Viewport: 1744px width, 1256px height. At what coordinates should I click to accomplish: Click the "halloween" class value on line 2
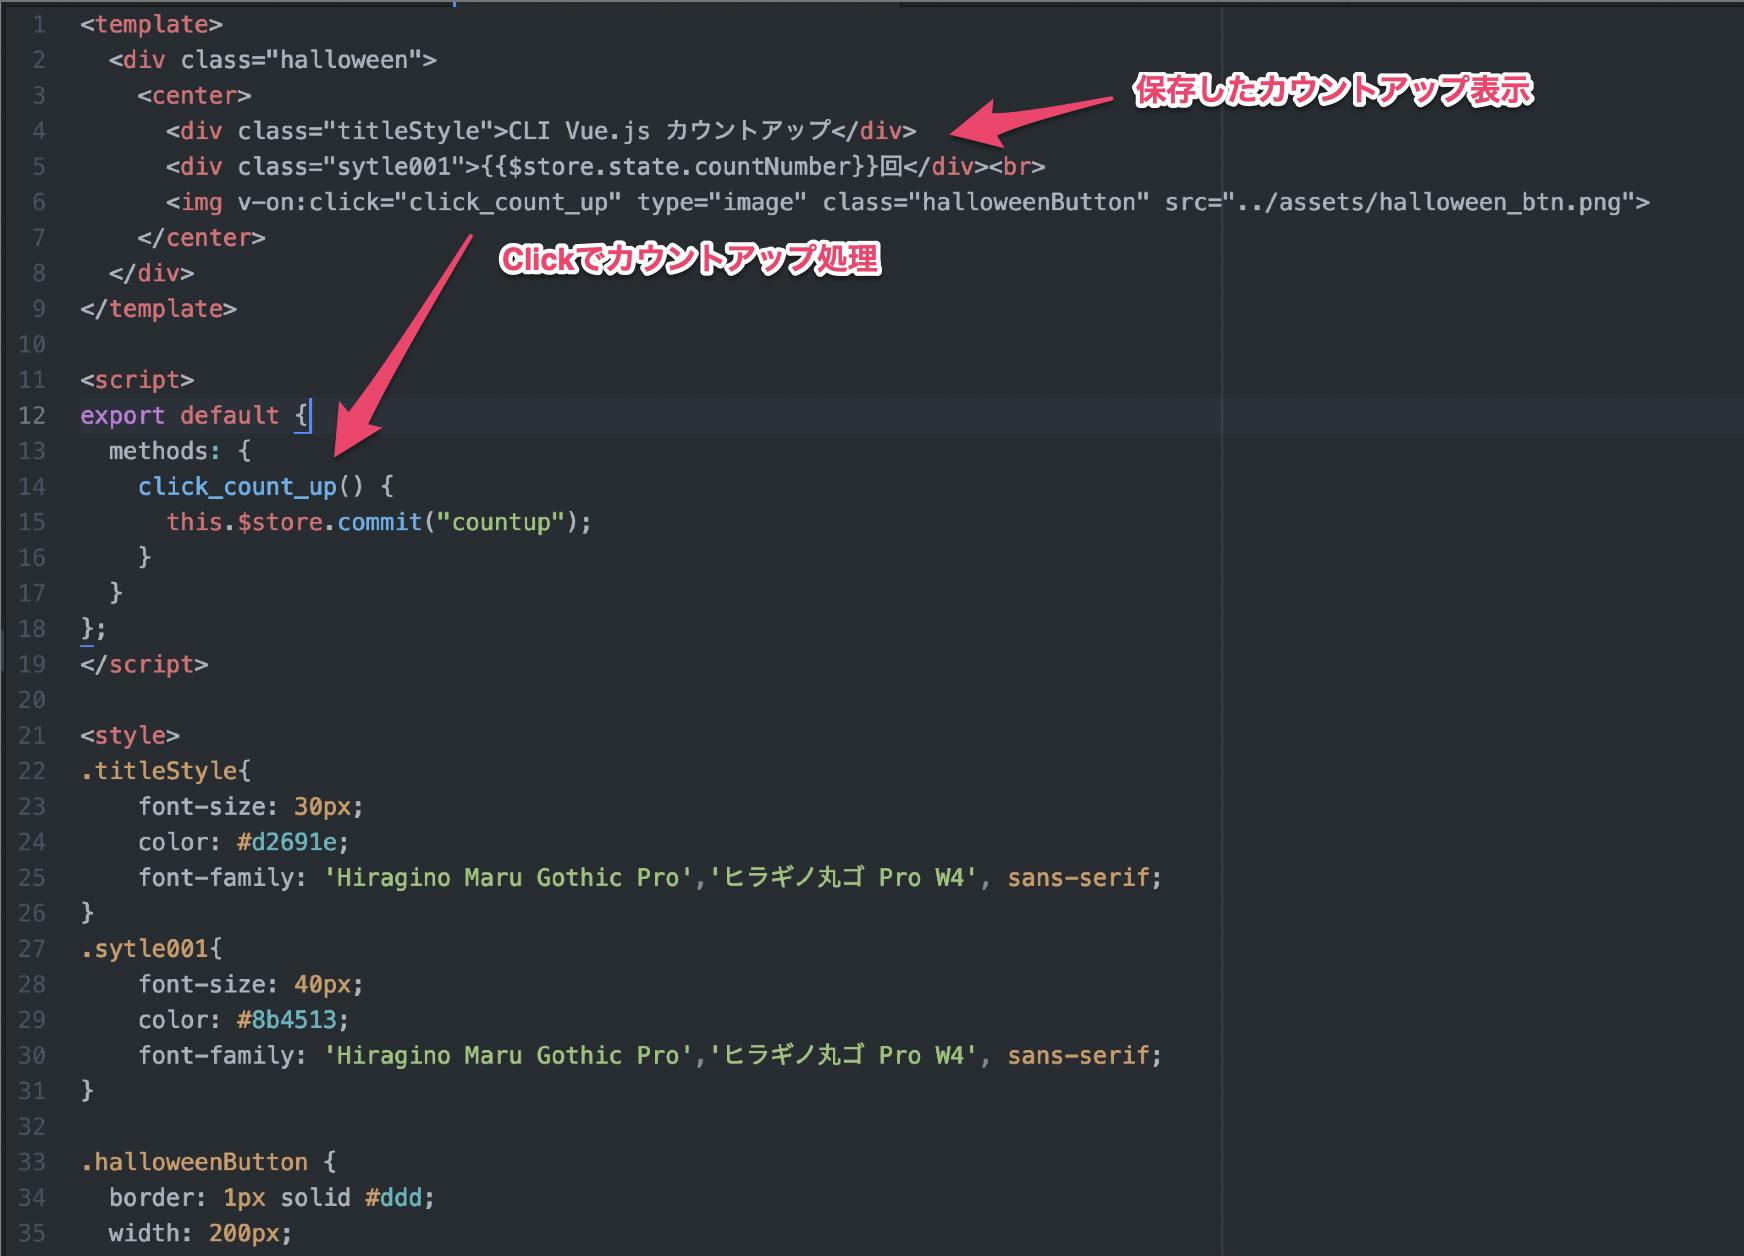coord(344,60)
